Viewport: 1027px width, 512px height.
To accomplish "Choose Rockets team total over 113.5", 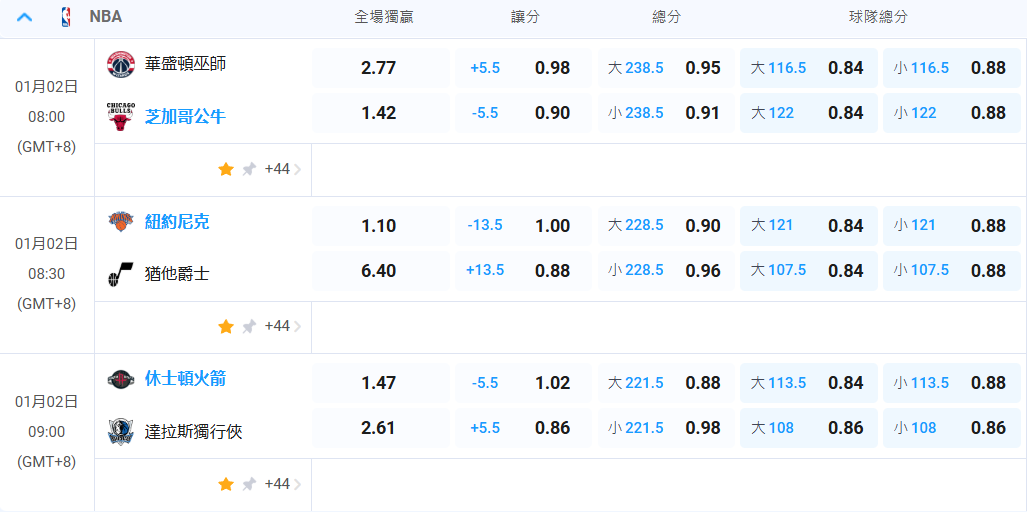I will [809, 383].
